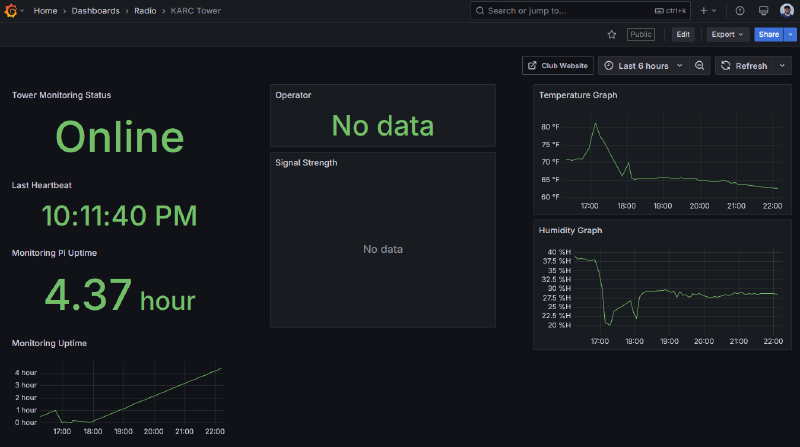
Task: Expand the Share options arrow
Action: coord(790,34)
